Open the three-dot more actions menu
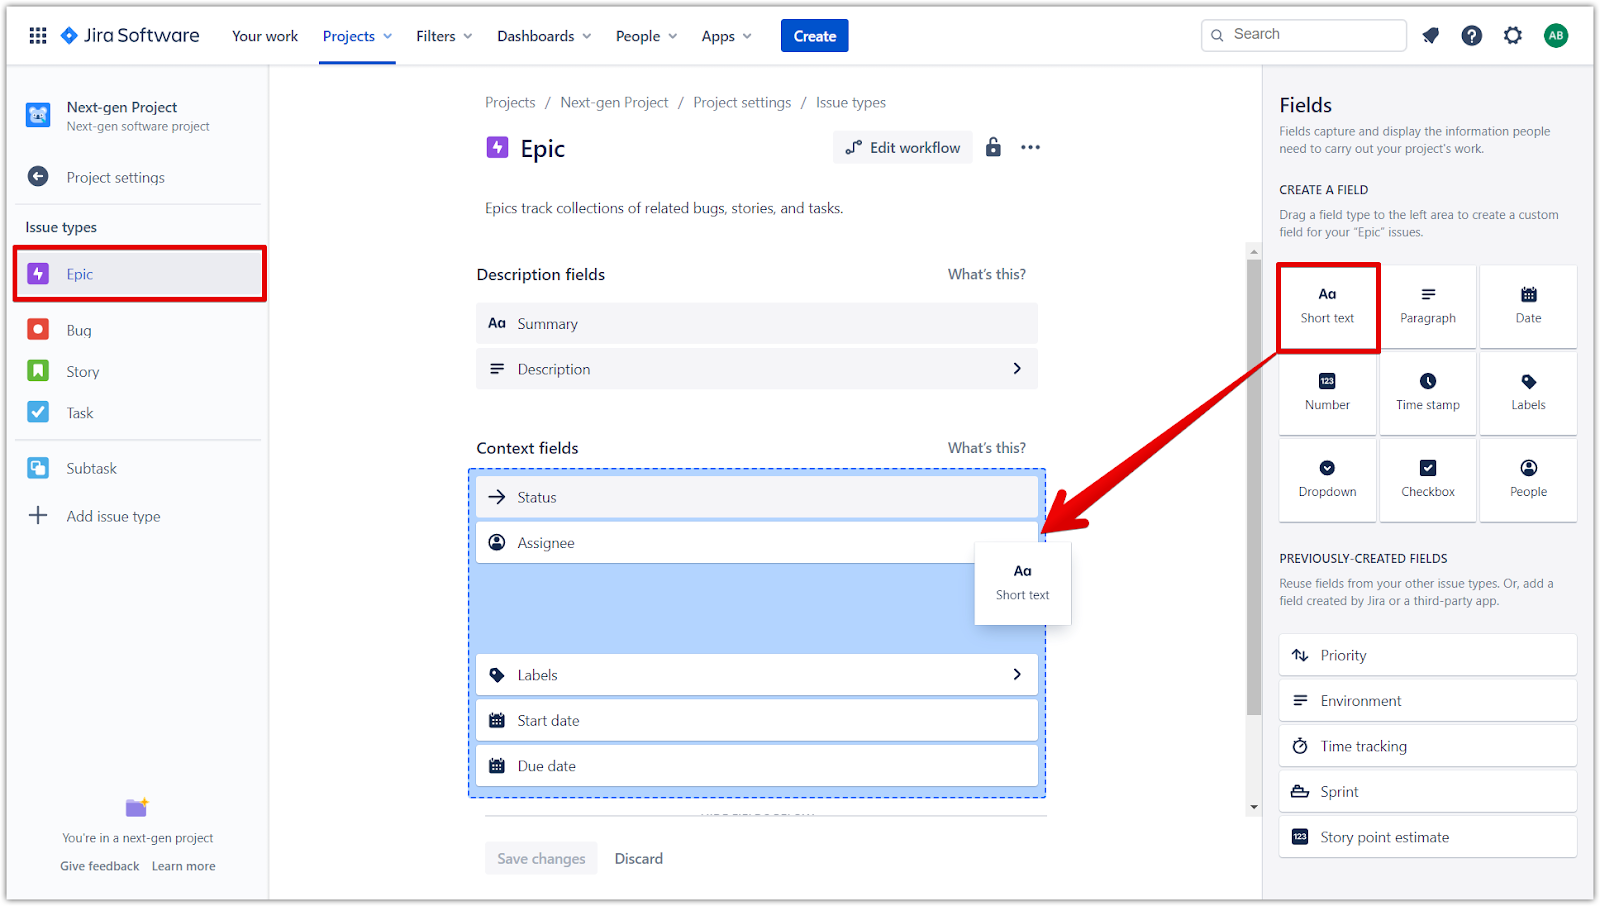 point(1031,147)
